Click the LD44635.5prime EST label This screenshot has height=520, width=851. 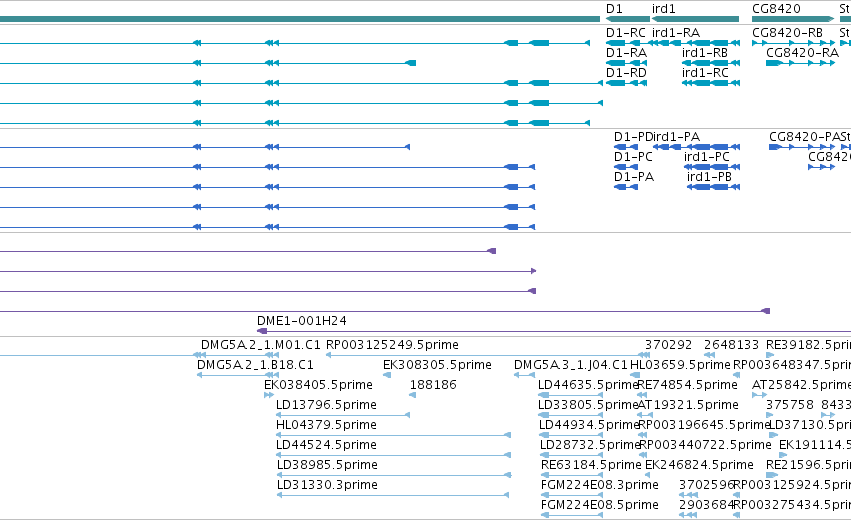(588, 385)
